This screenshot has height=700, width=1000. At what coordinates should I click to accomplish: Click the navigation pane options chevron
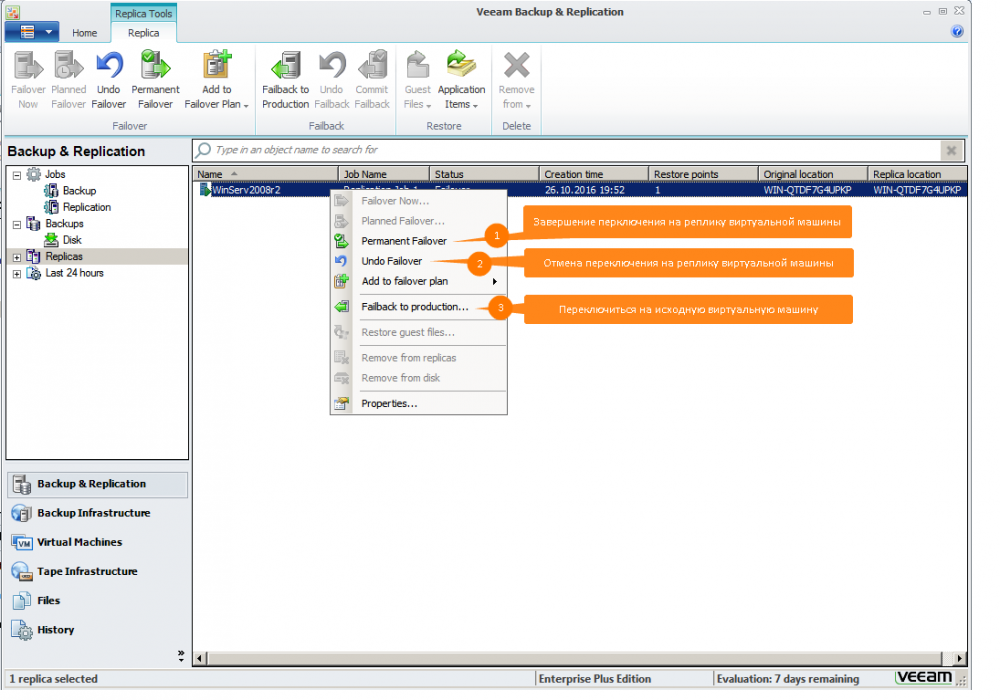coord(181,656)
